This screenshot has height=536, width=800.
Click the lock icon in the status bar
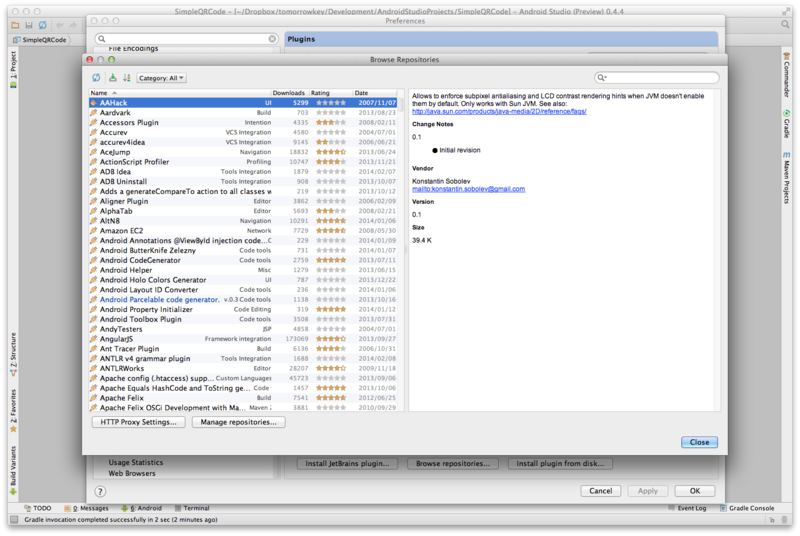coord(772,520)
